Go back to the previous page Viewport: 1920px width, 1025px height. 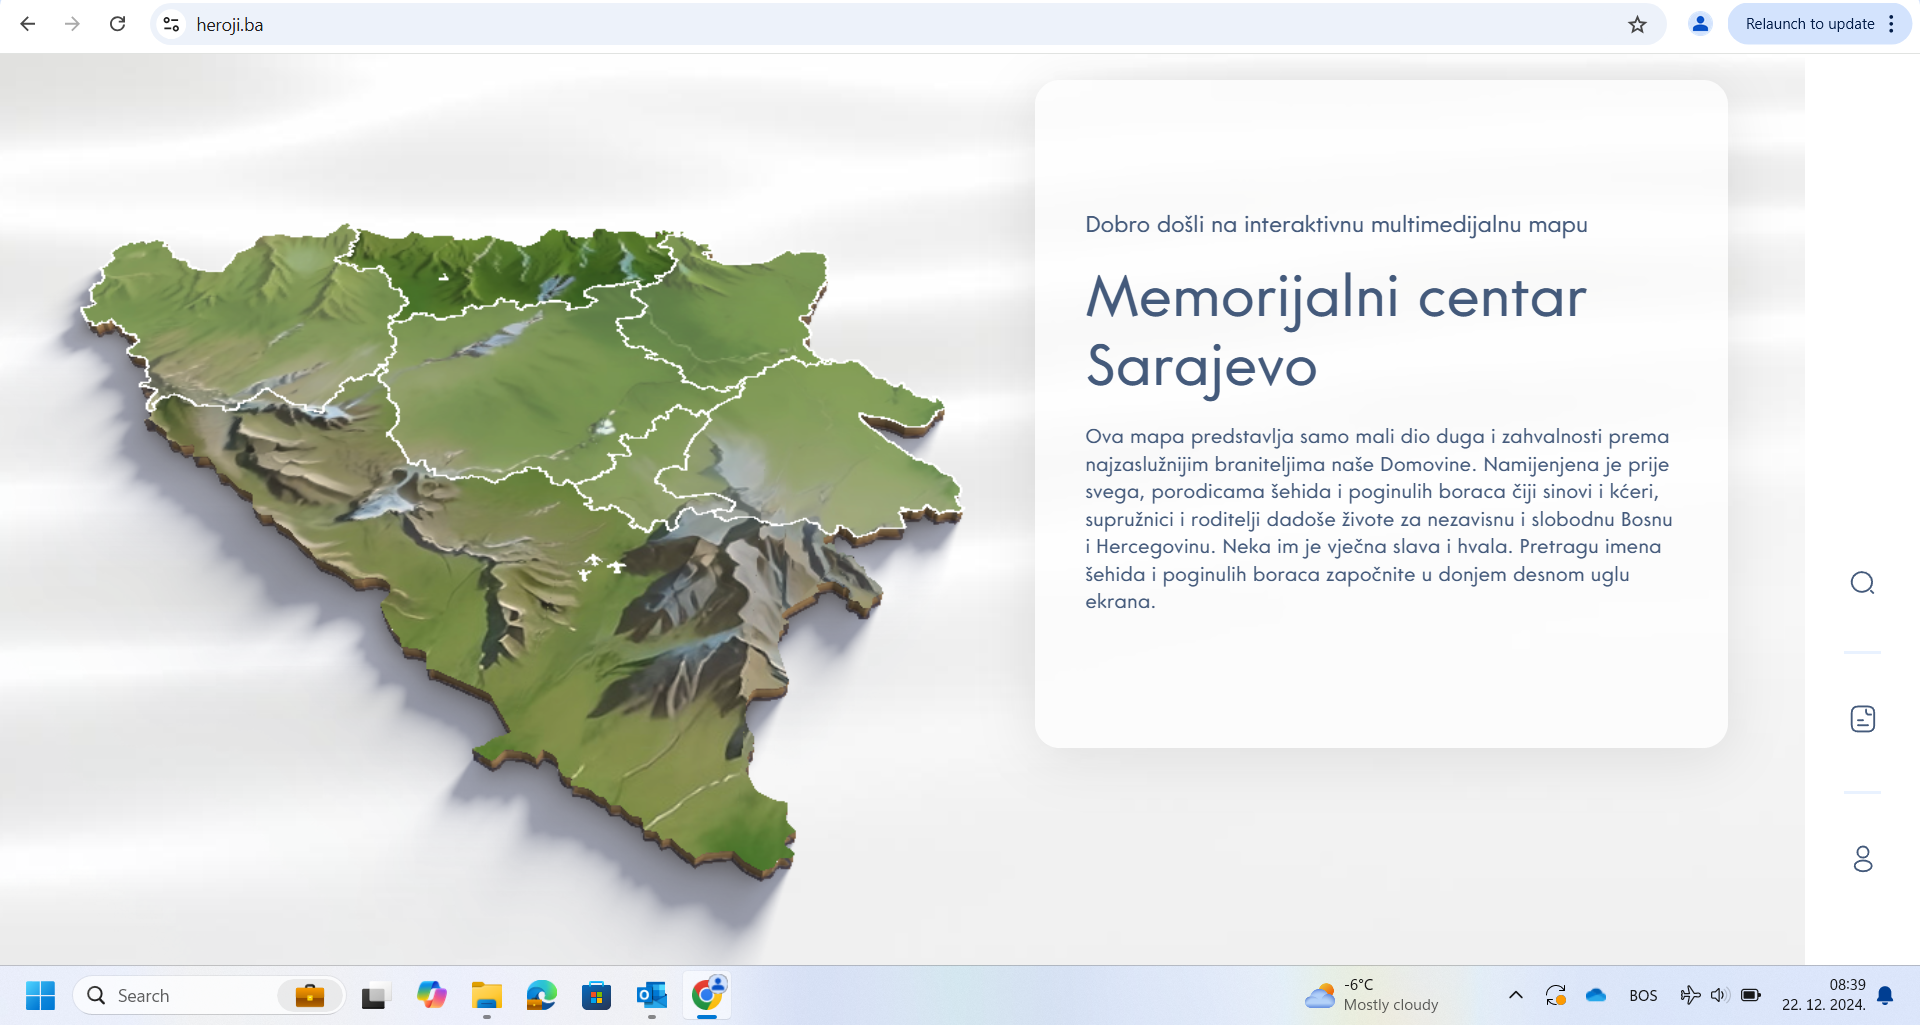click(x=28, y=24)
